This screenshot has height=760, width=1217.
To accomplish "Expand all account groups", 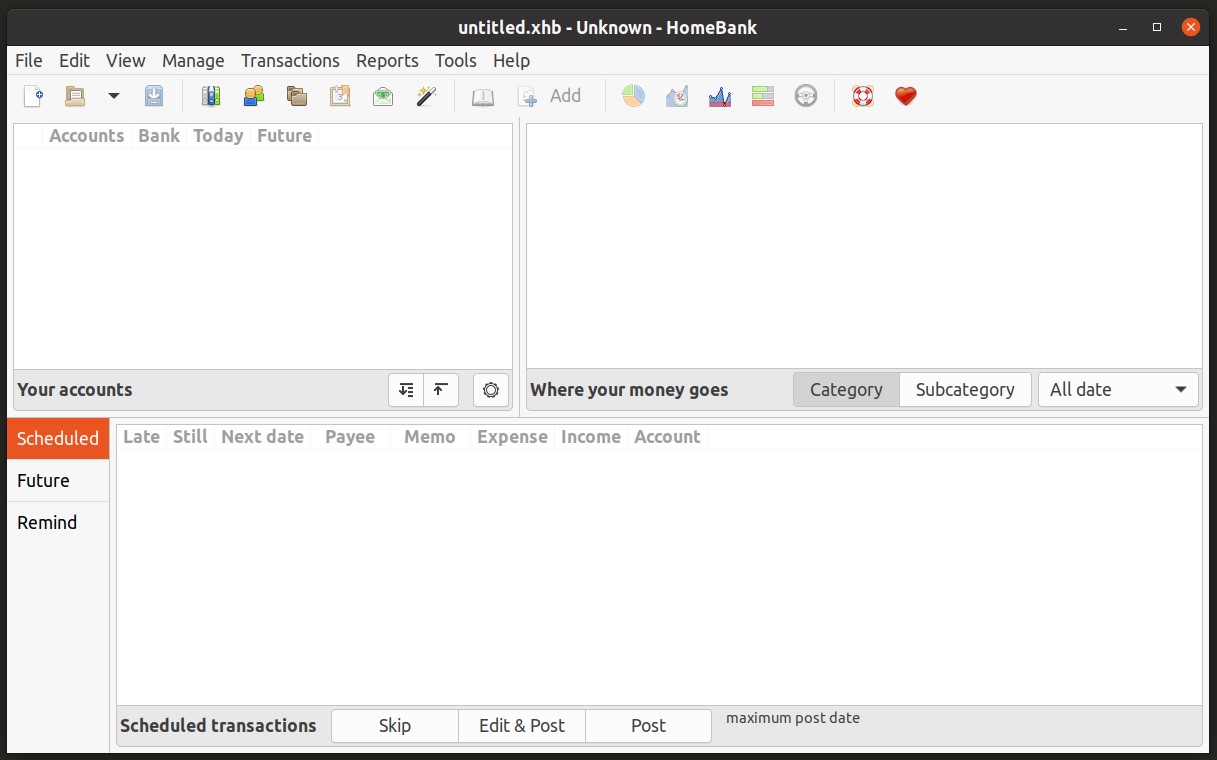I will click(x=406, y=390).
